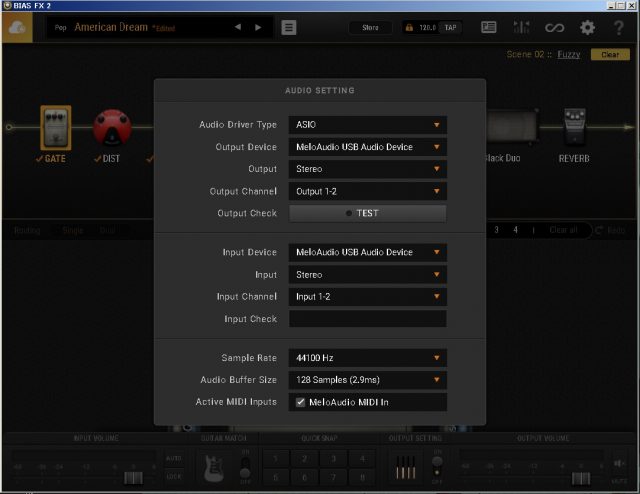Select Quick Snap slot 1
Viewport: 640px width, 494px height.
276,459
